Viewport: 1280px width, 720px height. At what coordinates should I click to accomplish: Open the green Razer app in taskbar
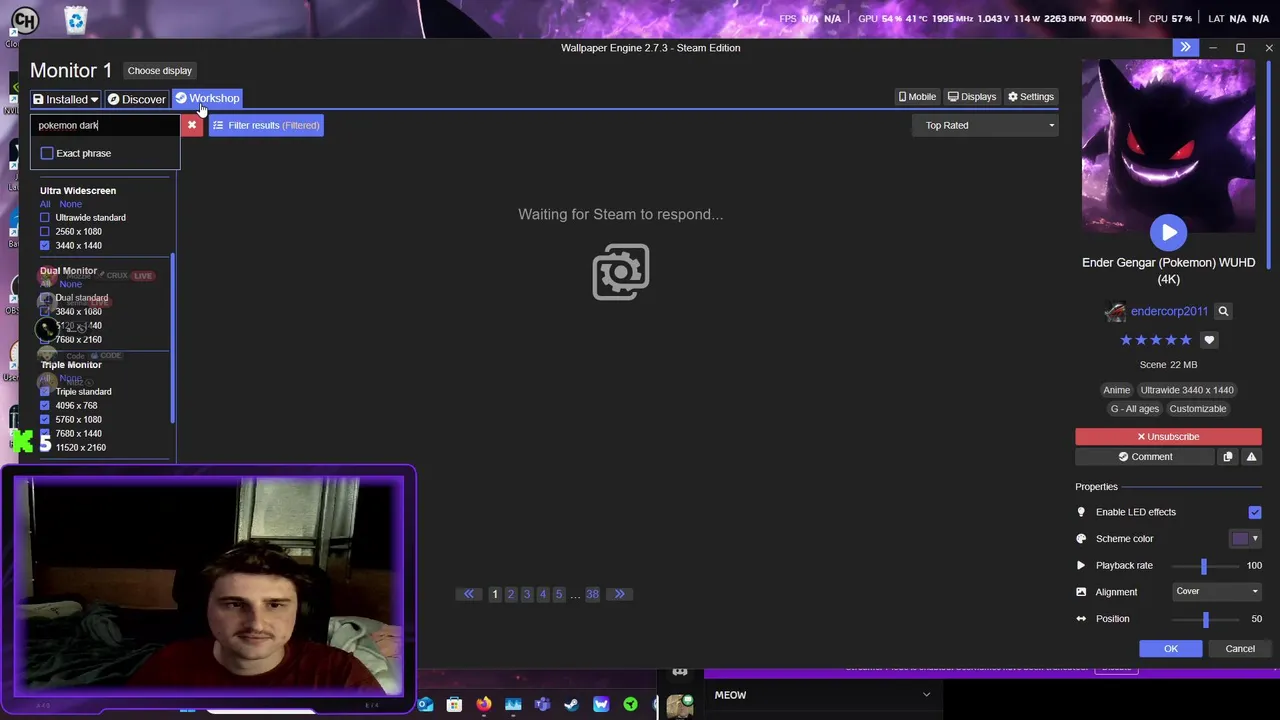click(x=630, y=705)
